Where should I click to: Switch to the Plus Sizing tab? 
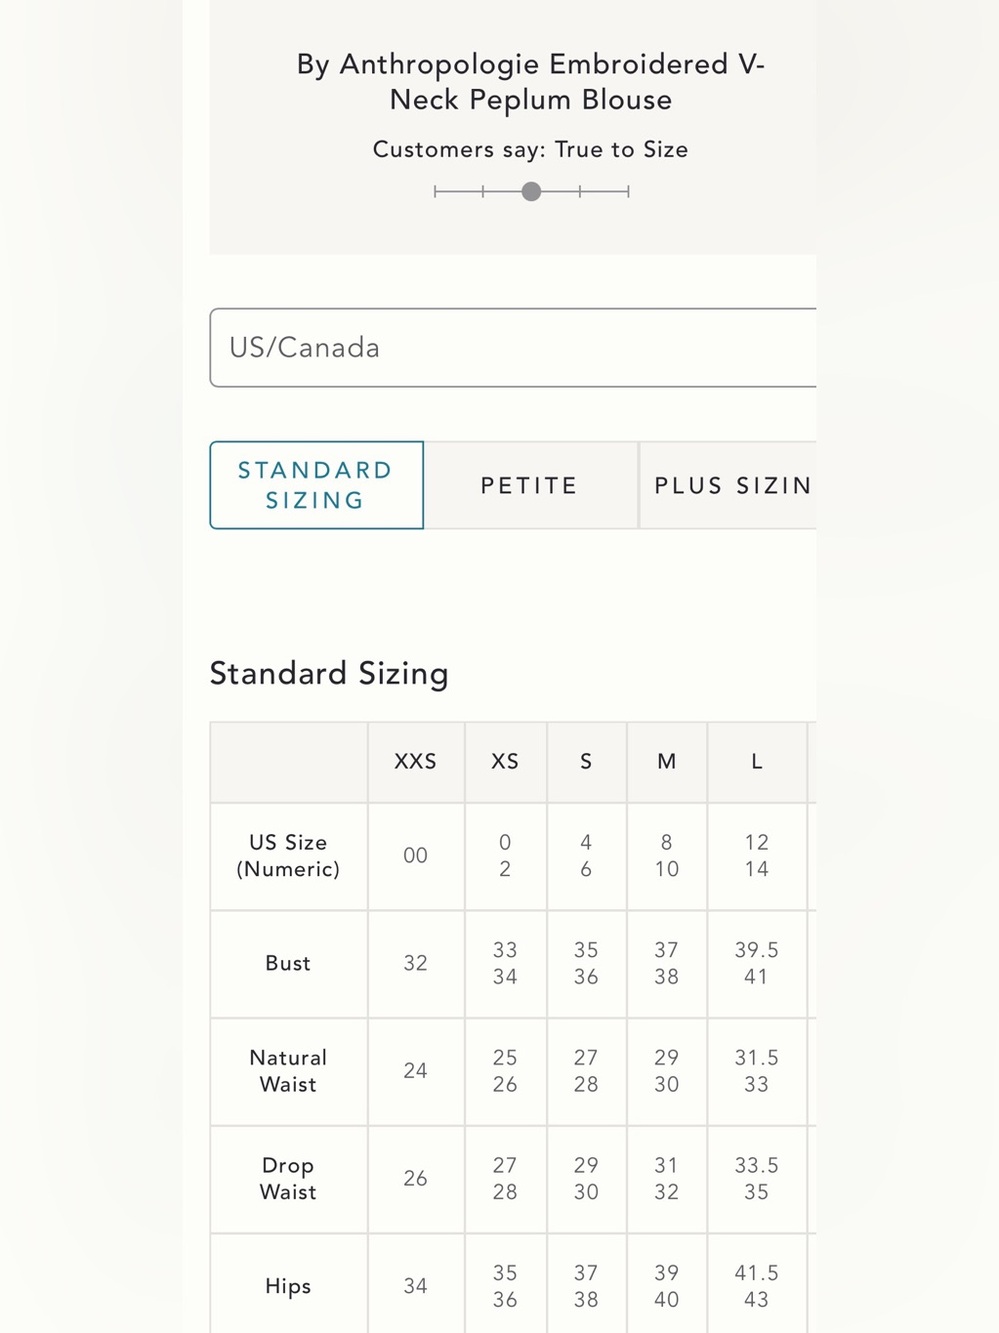pyautogui.click(x=728, y=485)
